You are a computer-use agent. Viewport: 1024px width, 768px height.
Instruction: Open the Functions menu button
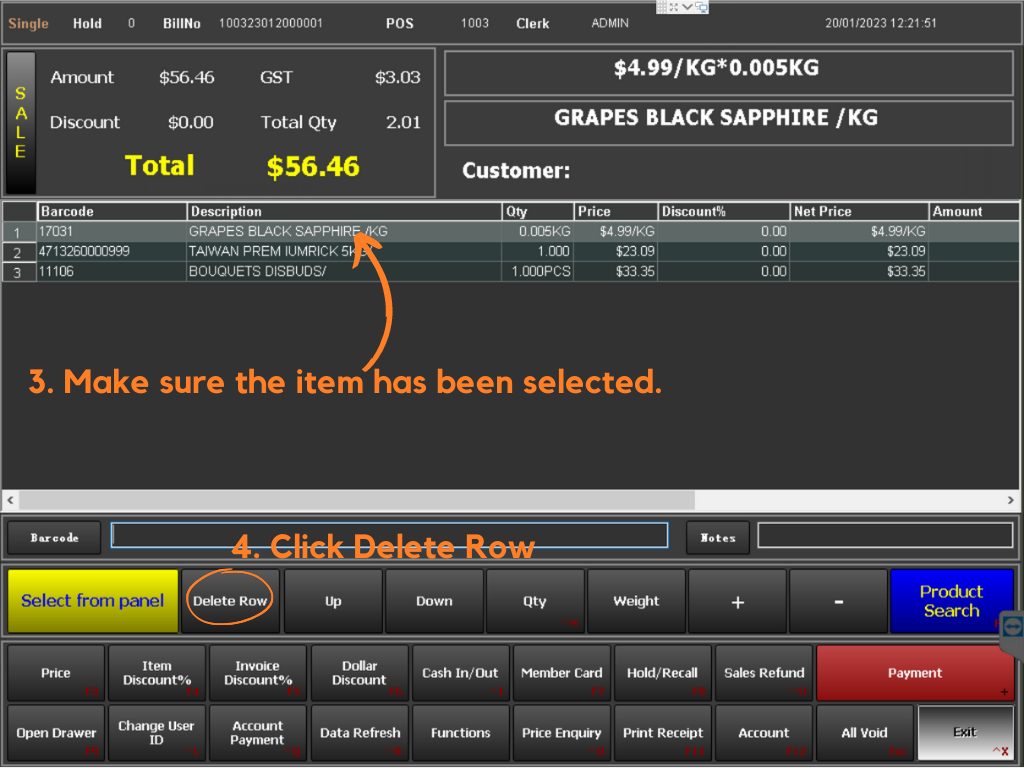(x=461, y=733)
